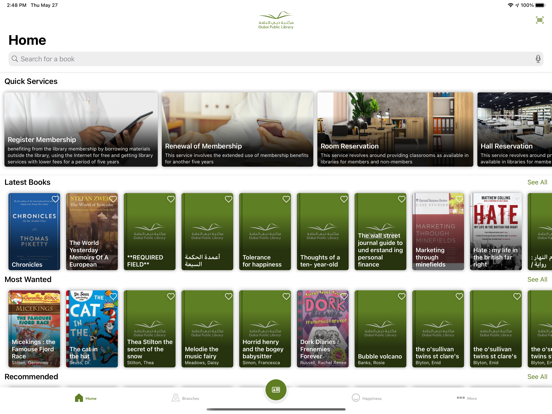Favorite Thoughts of a ten-year-old book
Viewport: 552px width, 414px height.
tap(344, 199)
